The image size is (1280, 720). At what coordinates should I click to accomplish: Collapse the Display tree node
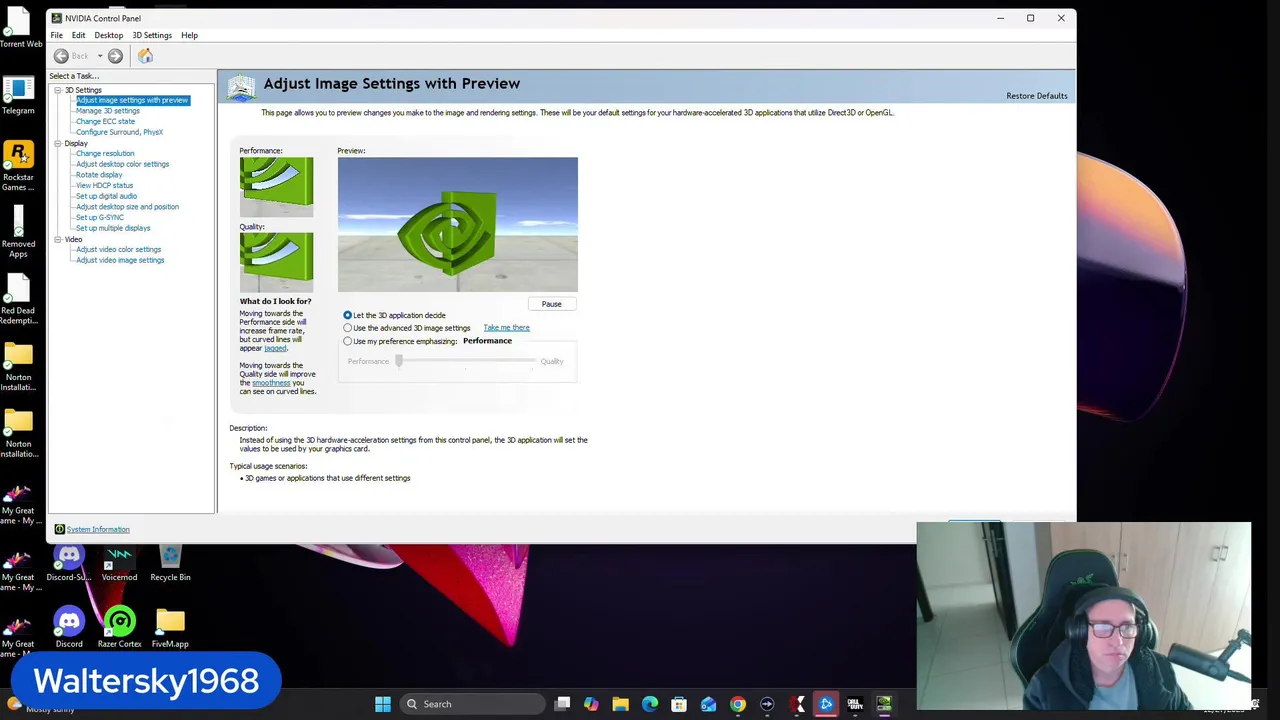(x=58, y=144)
